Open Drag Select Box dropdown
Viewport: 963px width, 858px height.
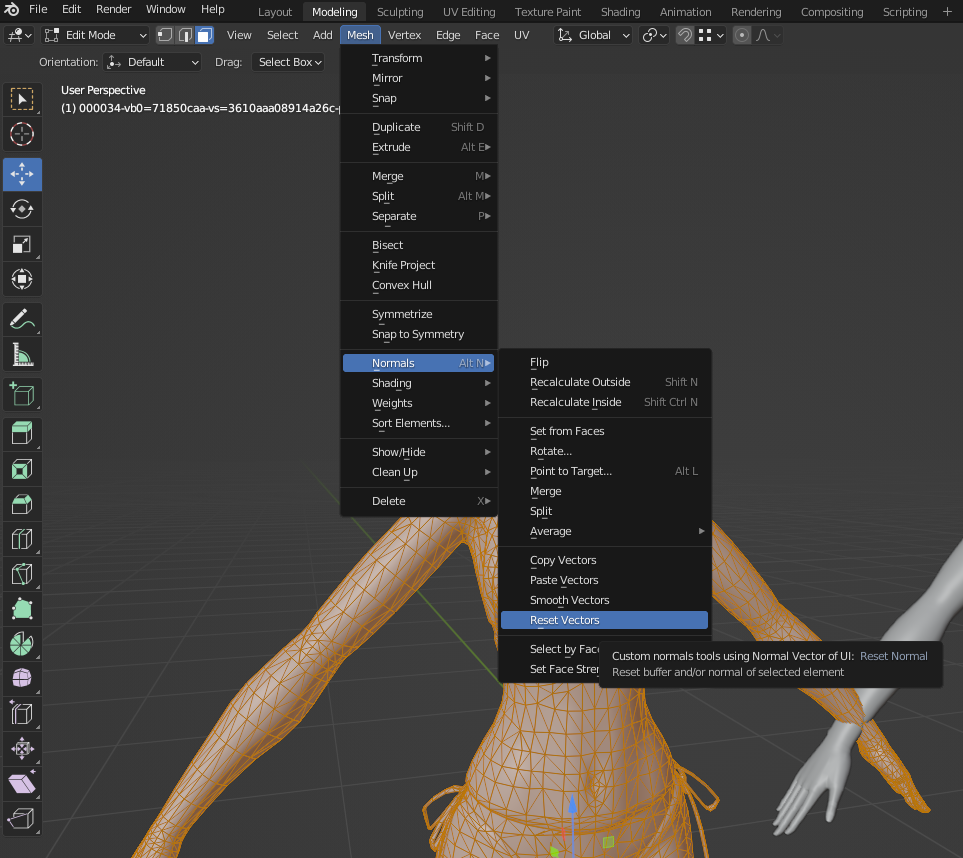(288, 62)
